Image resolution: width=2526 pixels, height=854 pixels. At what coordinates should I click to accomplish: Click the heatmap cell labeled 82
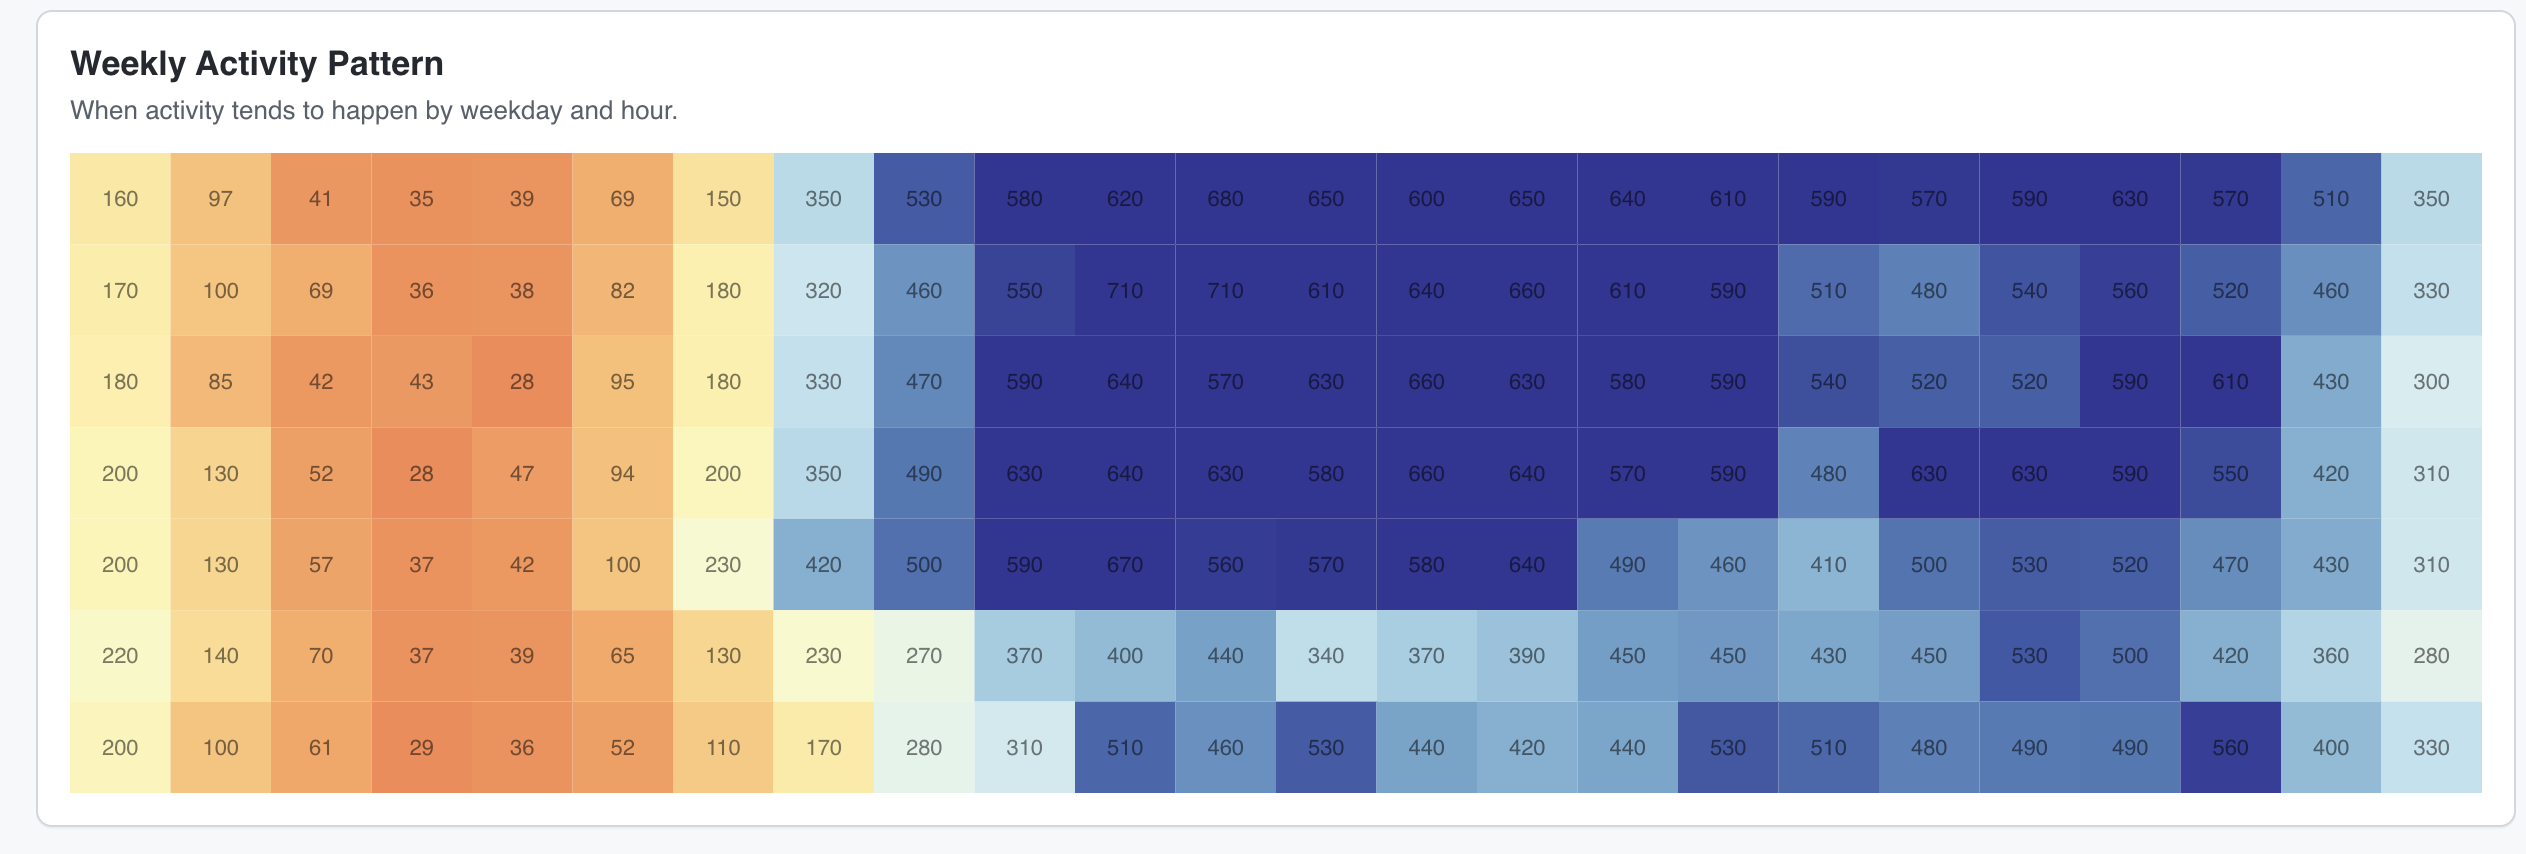(622, 290)
